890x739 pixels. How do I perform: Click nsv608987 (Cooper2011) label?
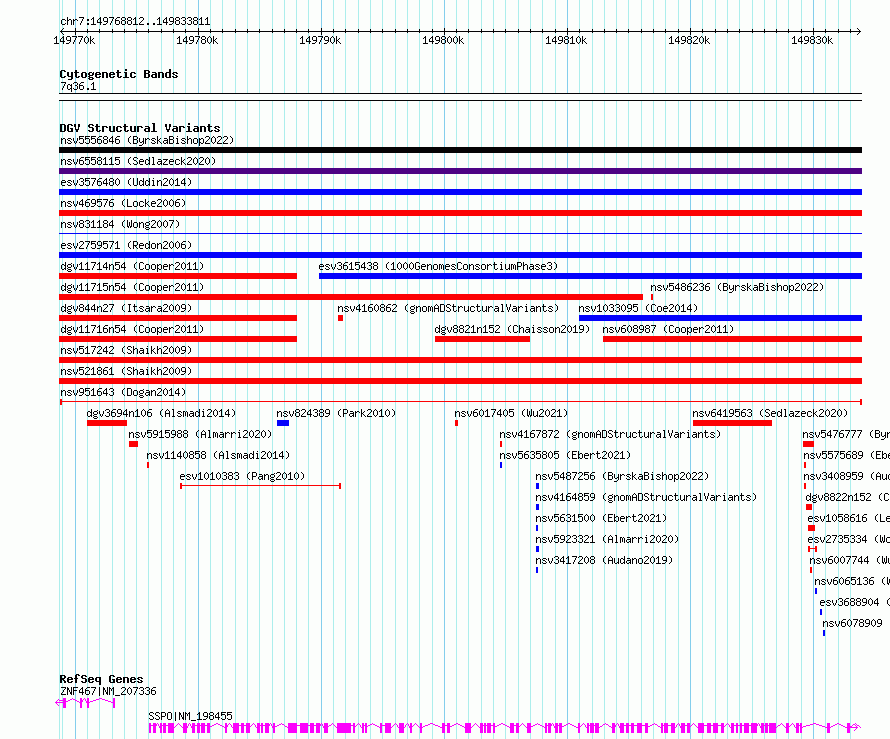coord(668,329)
